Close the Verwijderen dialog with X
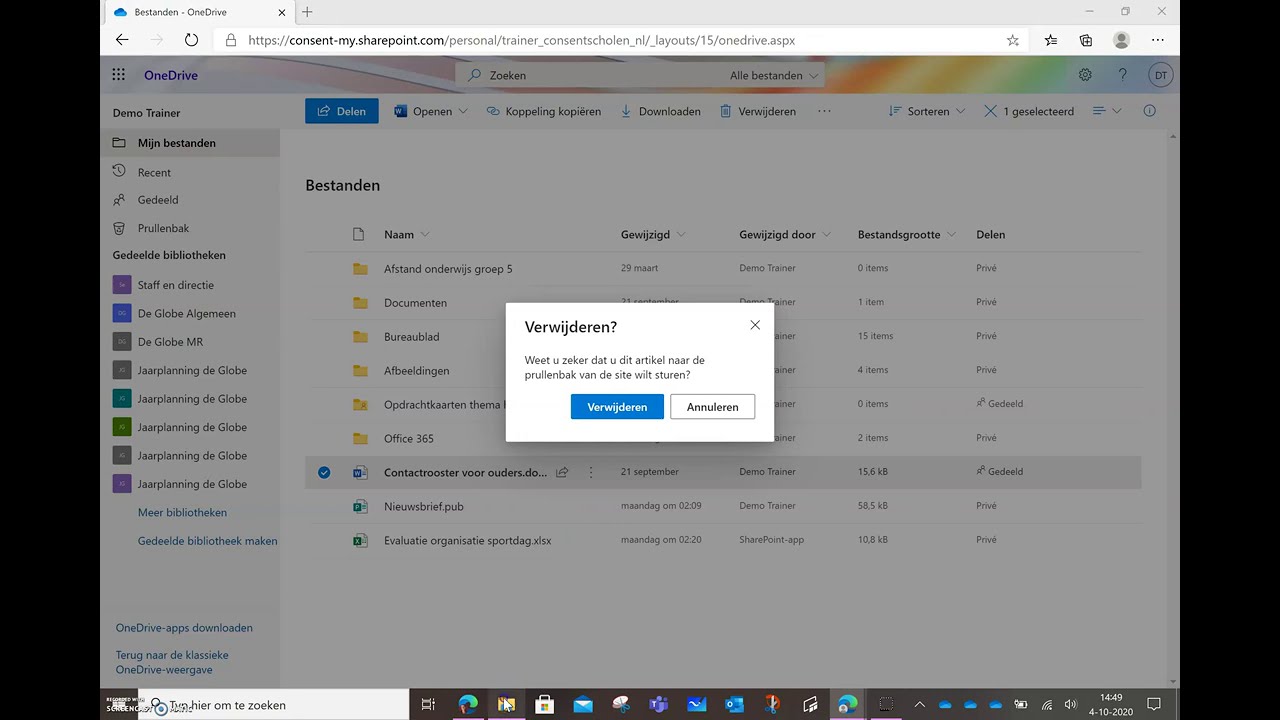Screen dimensions: 1280x720 pos(755,325)
